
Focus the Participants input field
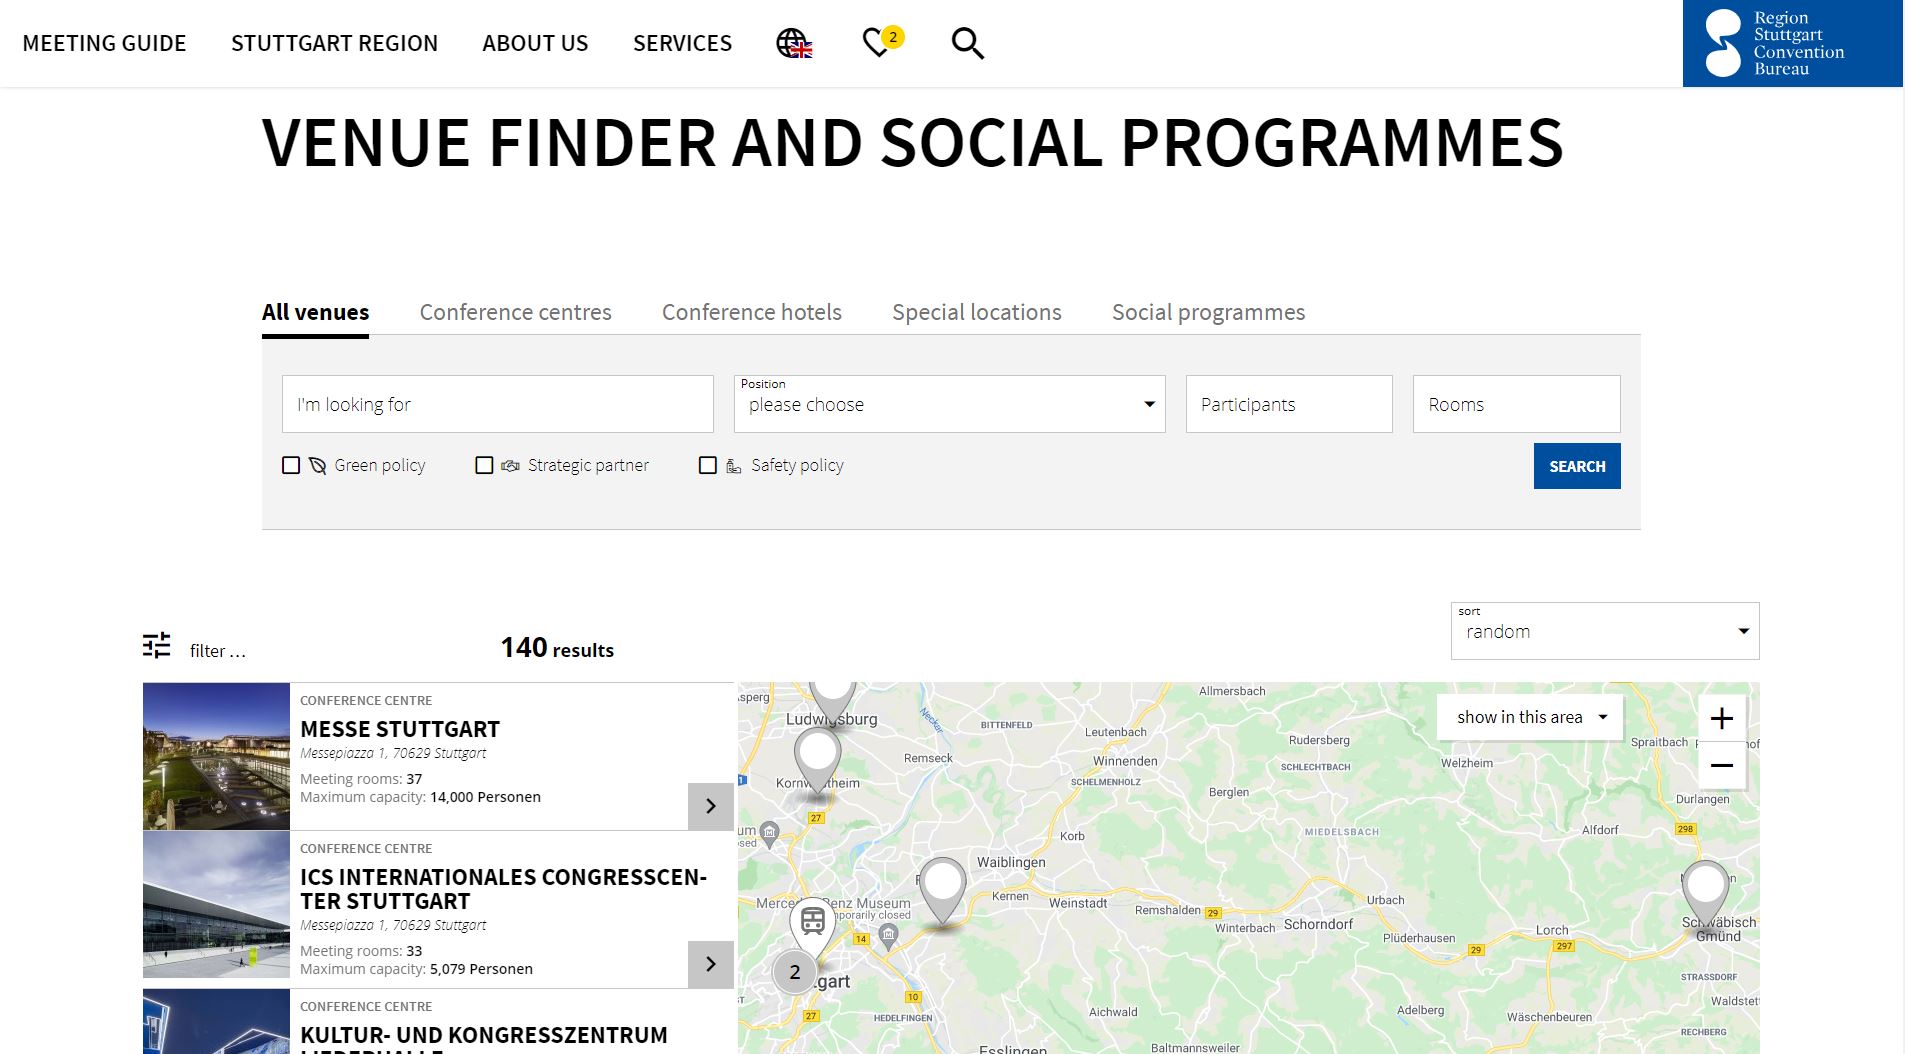pyautogui.click(x=1289, y=404)
